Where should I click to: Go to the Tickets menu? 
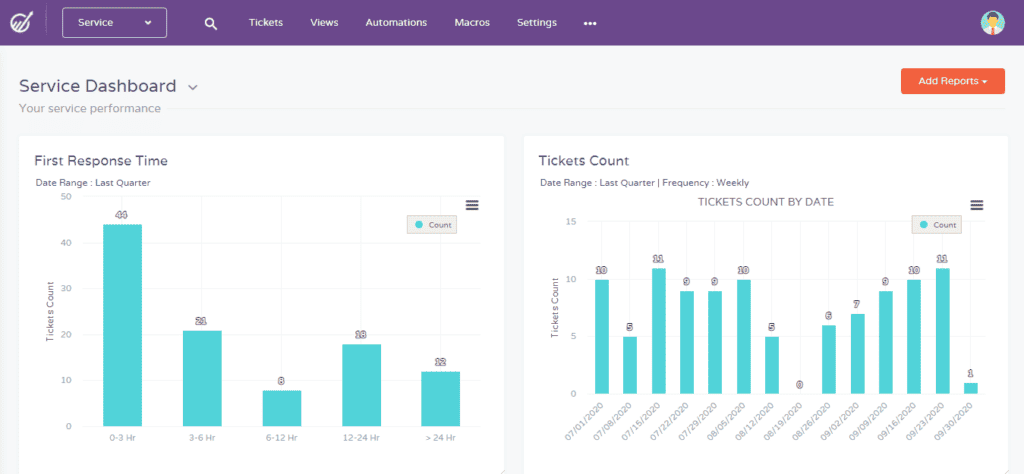[265, 22]
